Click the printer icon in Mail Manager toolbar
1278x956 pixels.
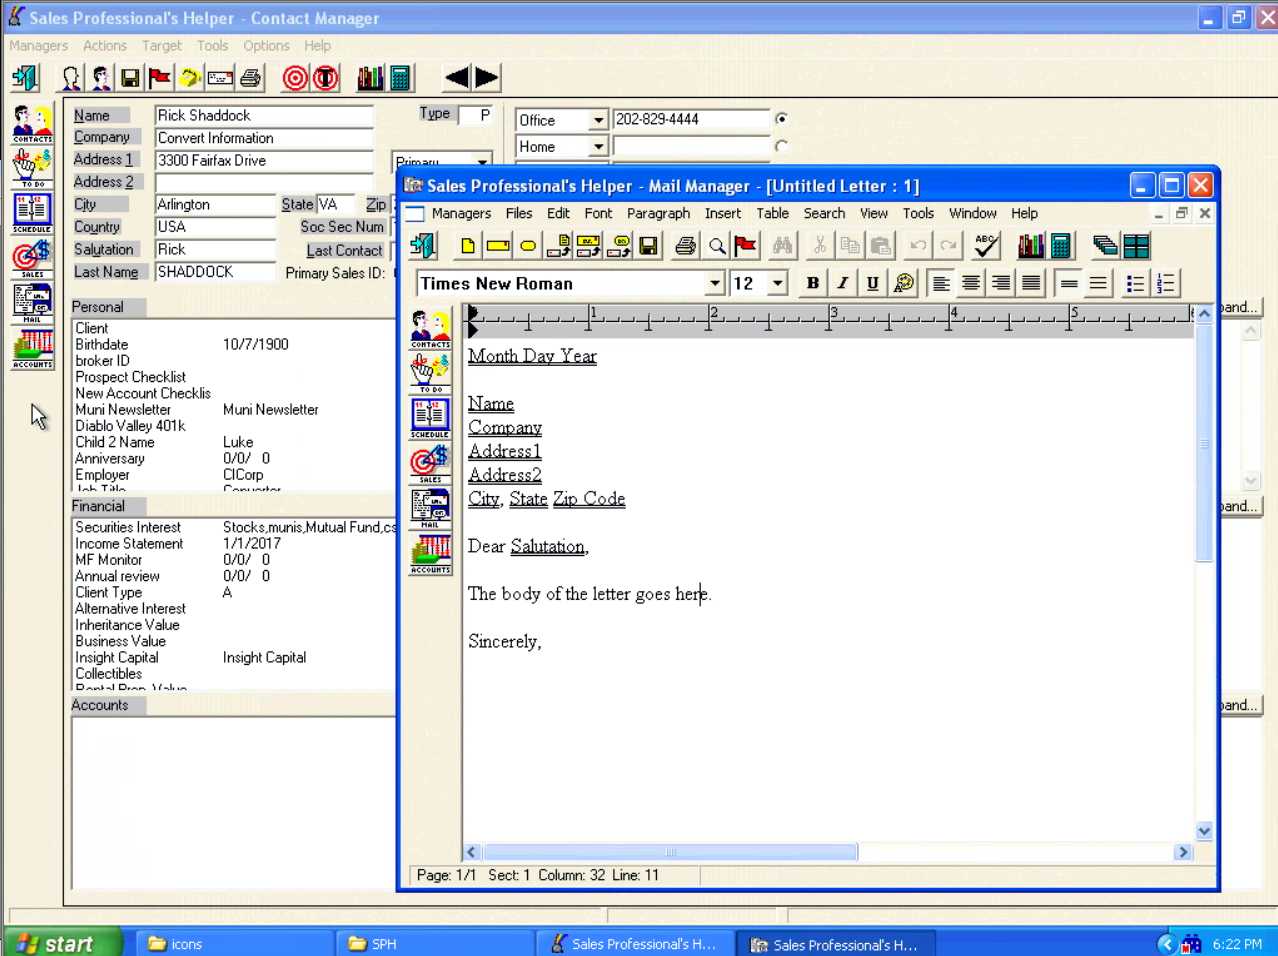point(685,246)
